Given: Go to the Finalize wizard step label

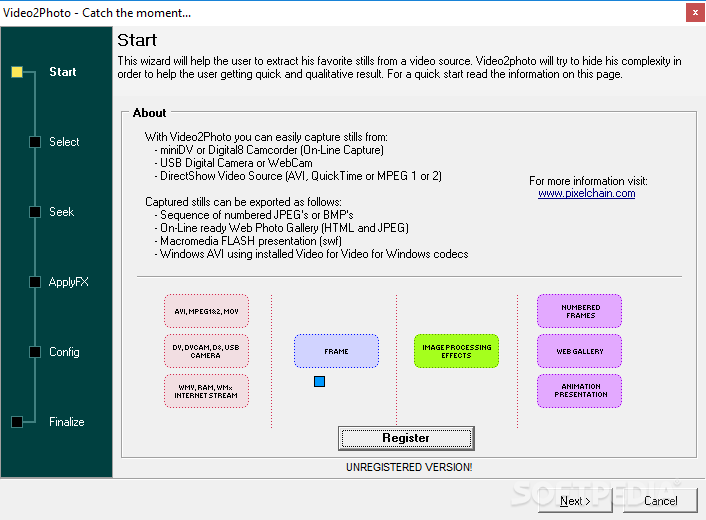Looking at the screenshot, I should [x=67, y=422].
